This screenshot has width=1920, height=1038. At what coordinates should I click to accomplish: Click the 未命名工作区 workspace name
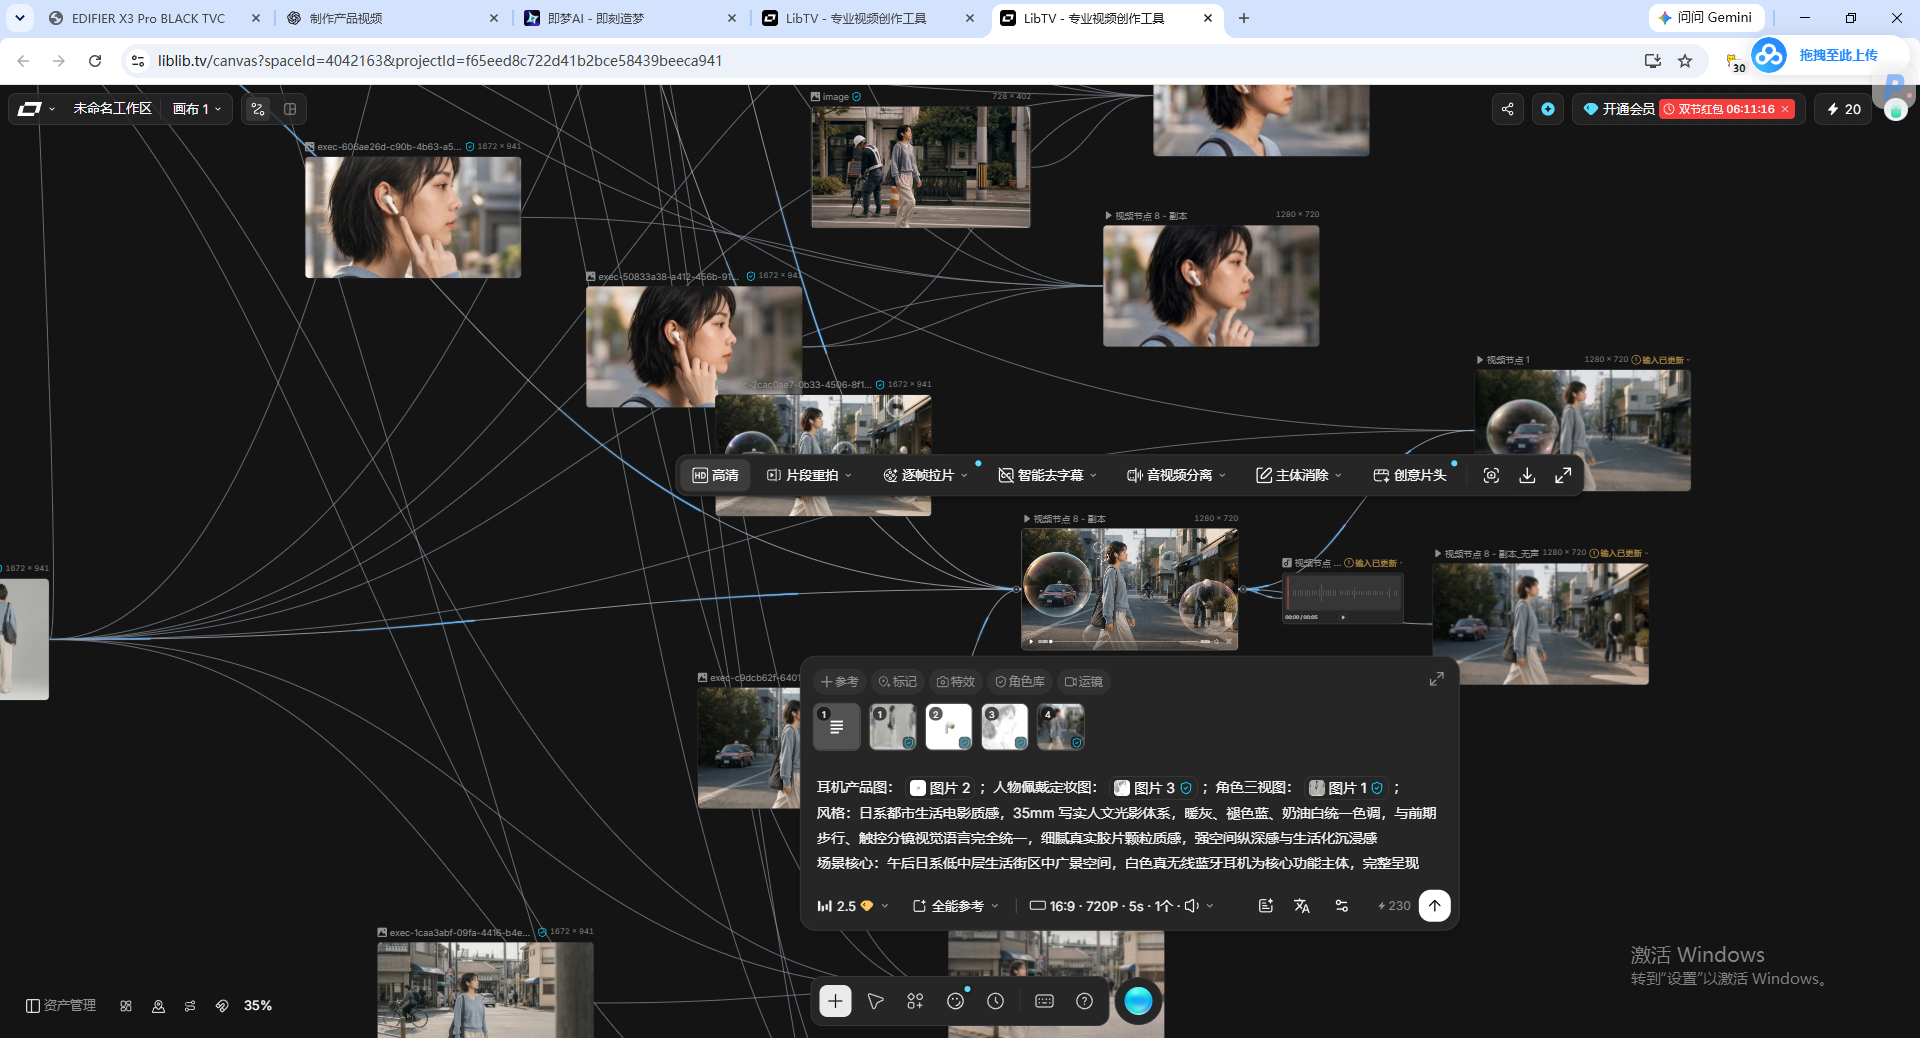pyautogui.click(x=112, y=109)
